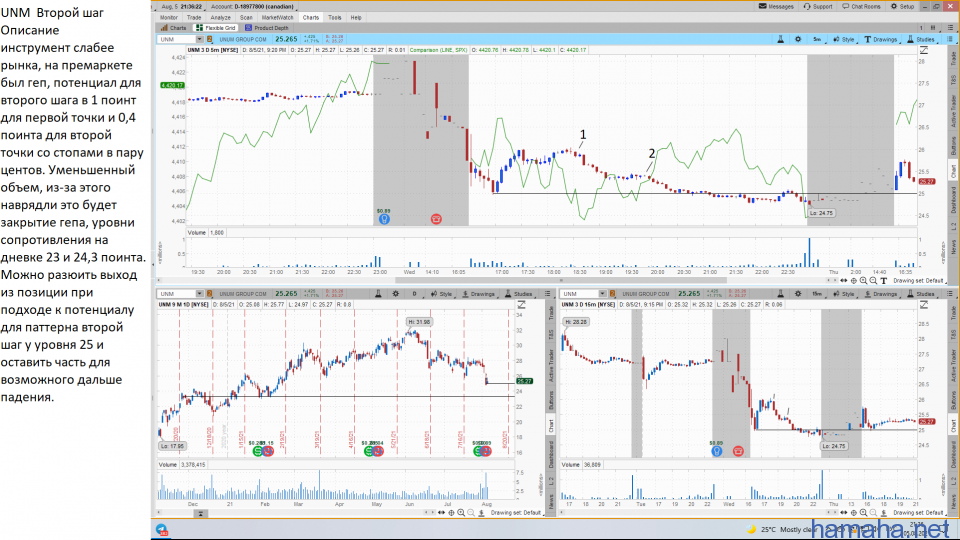Image resolution: width=960 pixels, height=540 pixels.
Task: Open top chart Drawings menu
Action: 880,39
